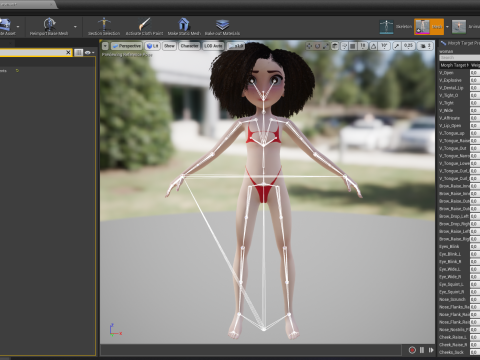Image resolution: width=480 pixels, height=360 pixels.
Task: Open the eye view options dropdown
Action: click(x=90, y=52)
